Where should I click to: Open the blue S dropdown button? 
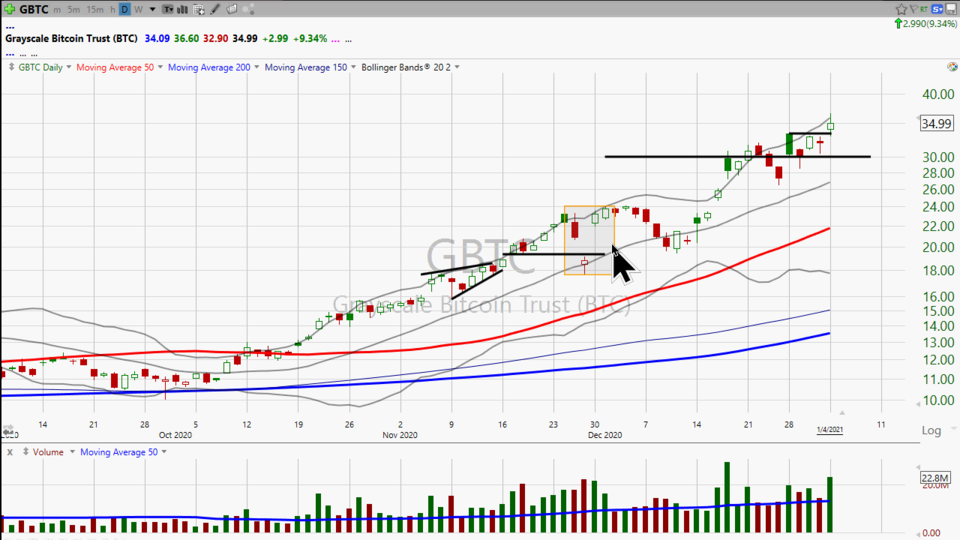coord(937,9)
